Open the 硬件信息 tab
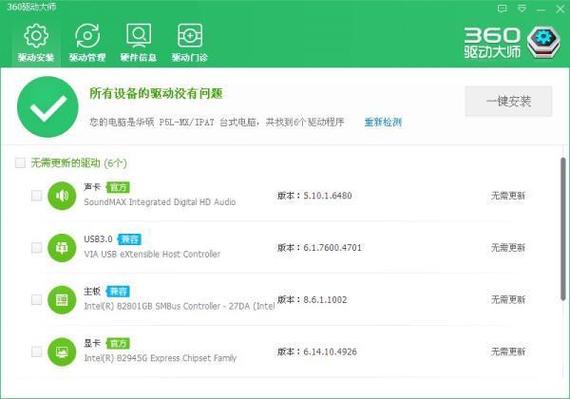Viewport: 570px width, 399px height. click(x=139, y=43)
